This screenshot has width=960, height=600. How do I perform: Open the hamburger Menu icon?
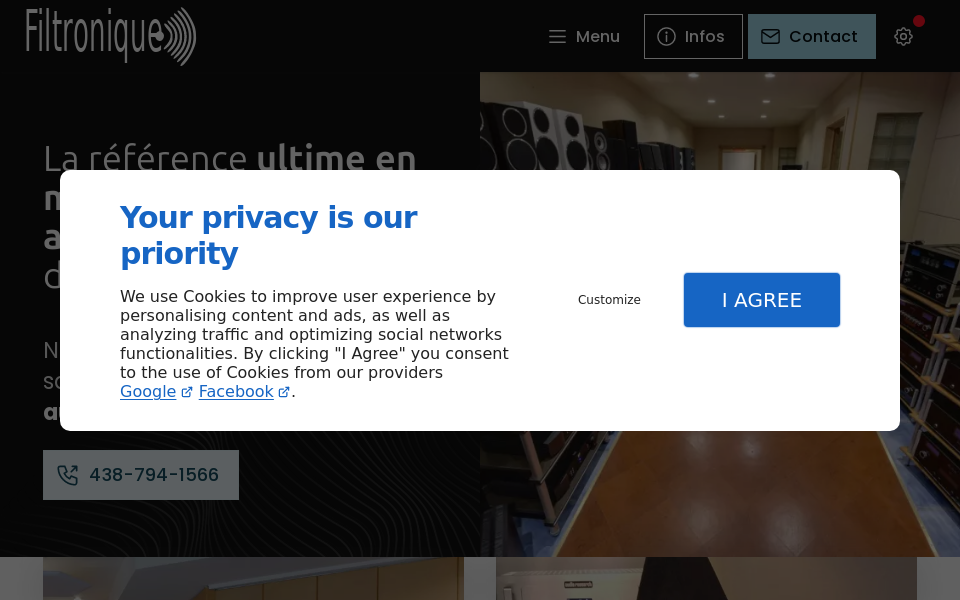point(557,36)
